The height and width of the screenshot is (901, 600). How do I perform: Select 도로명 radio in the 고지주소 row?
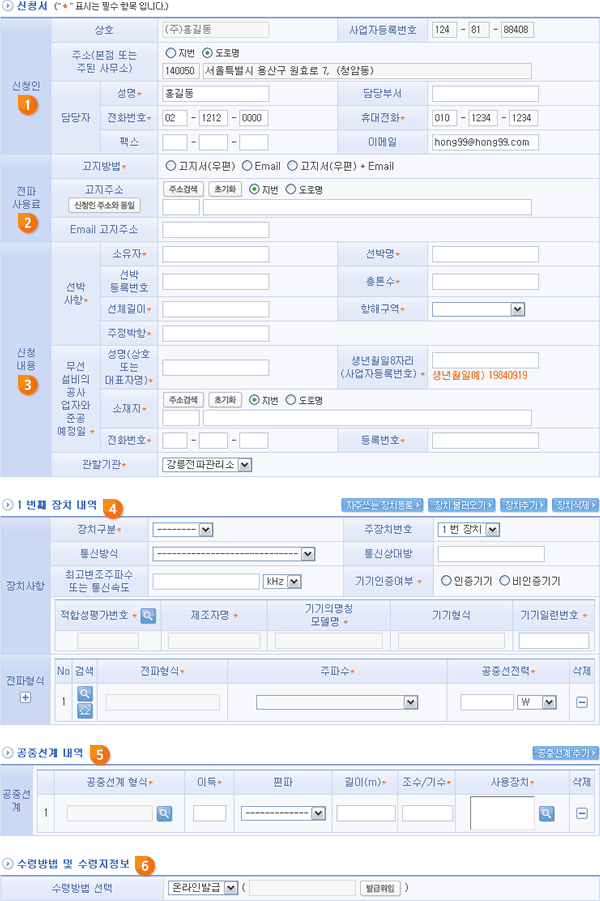(x=291, y=189)
